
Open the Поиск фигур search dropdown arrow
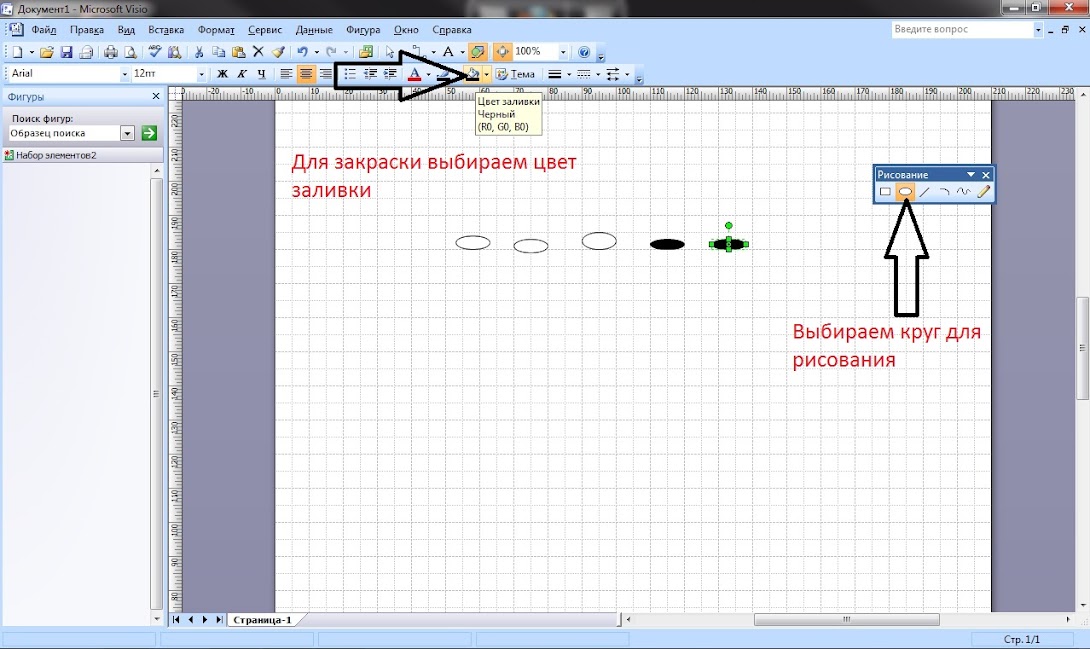click(x=127, y=133)
